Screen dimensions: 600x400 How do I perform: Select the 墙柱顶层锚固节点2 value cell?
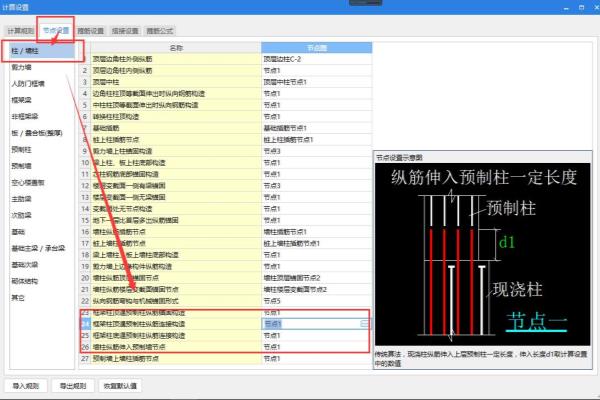point(316,278)
